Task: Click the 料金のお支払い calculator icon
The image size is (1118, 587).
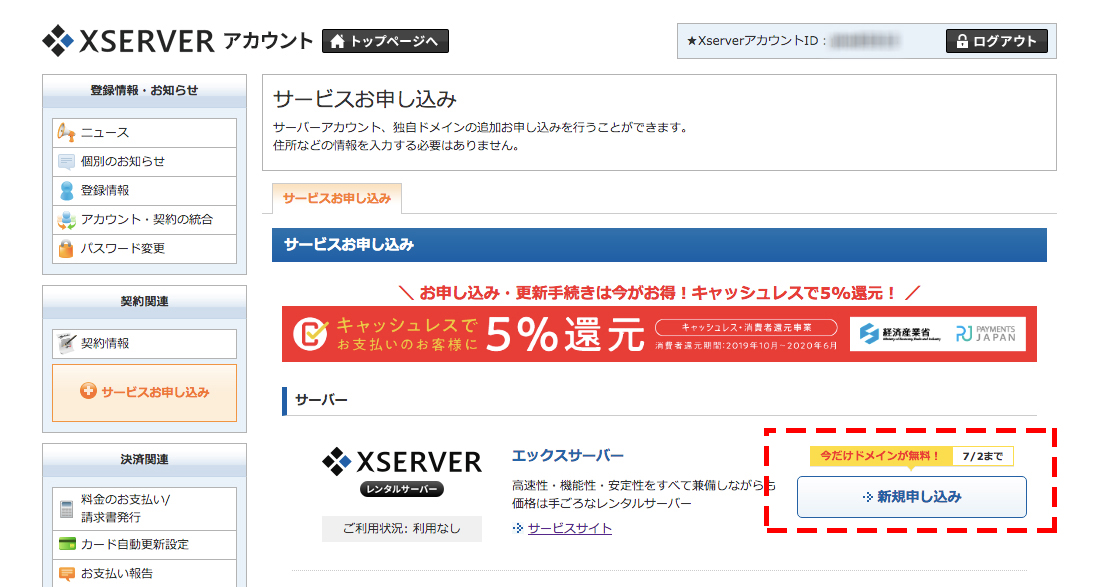Action: click(67, 508)
